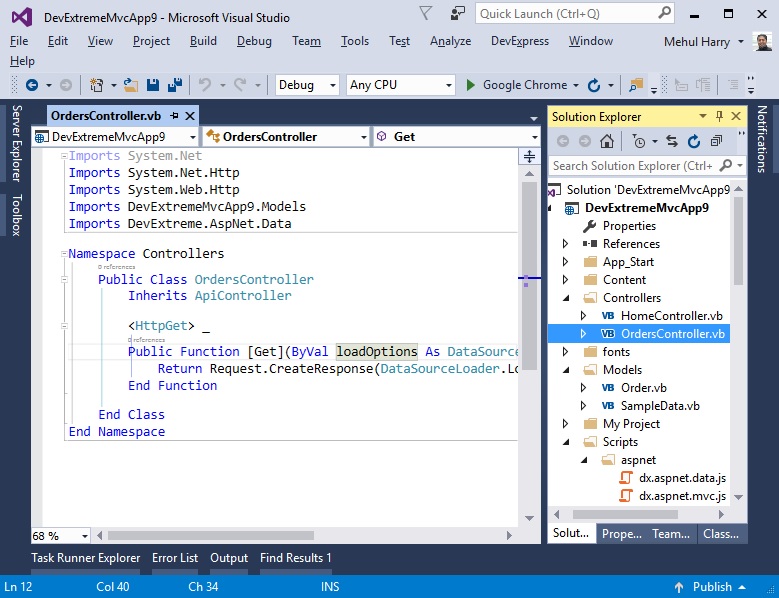Open the Notifications side tab
779x598 pixels.
[x=762, y=139]
